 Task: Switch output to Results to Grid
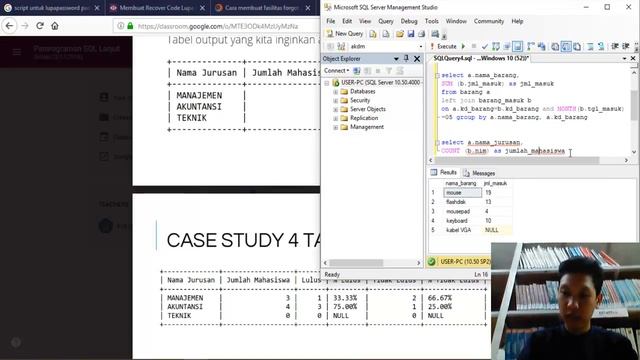566,47
